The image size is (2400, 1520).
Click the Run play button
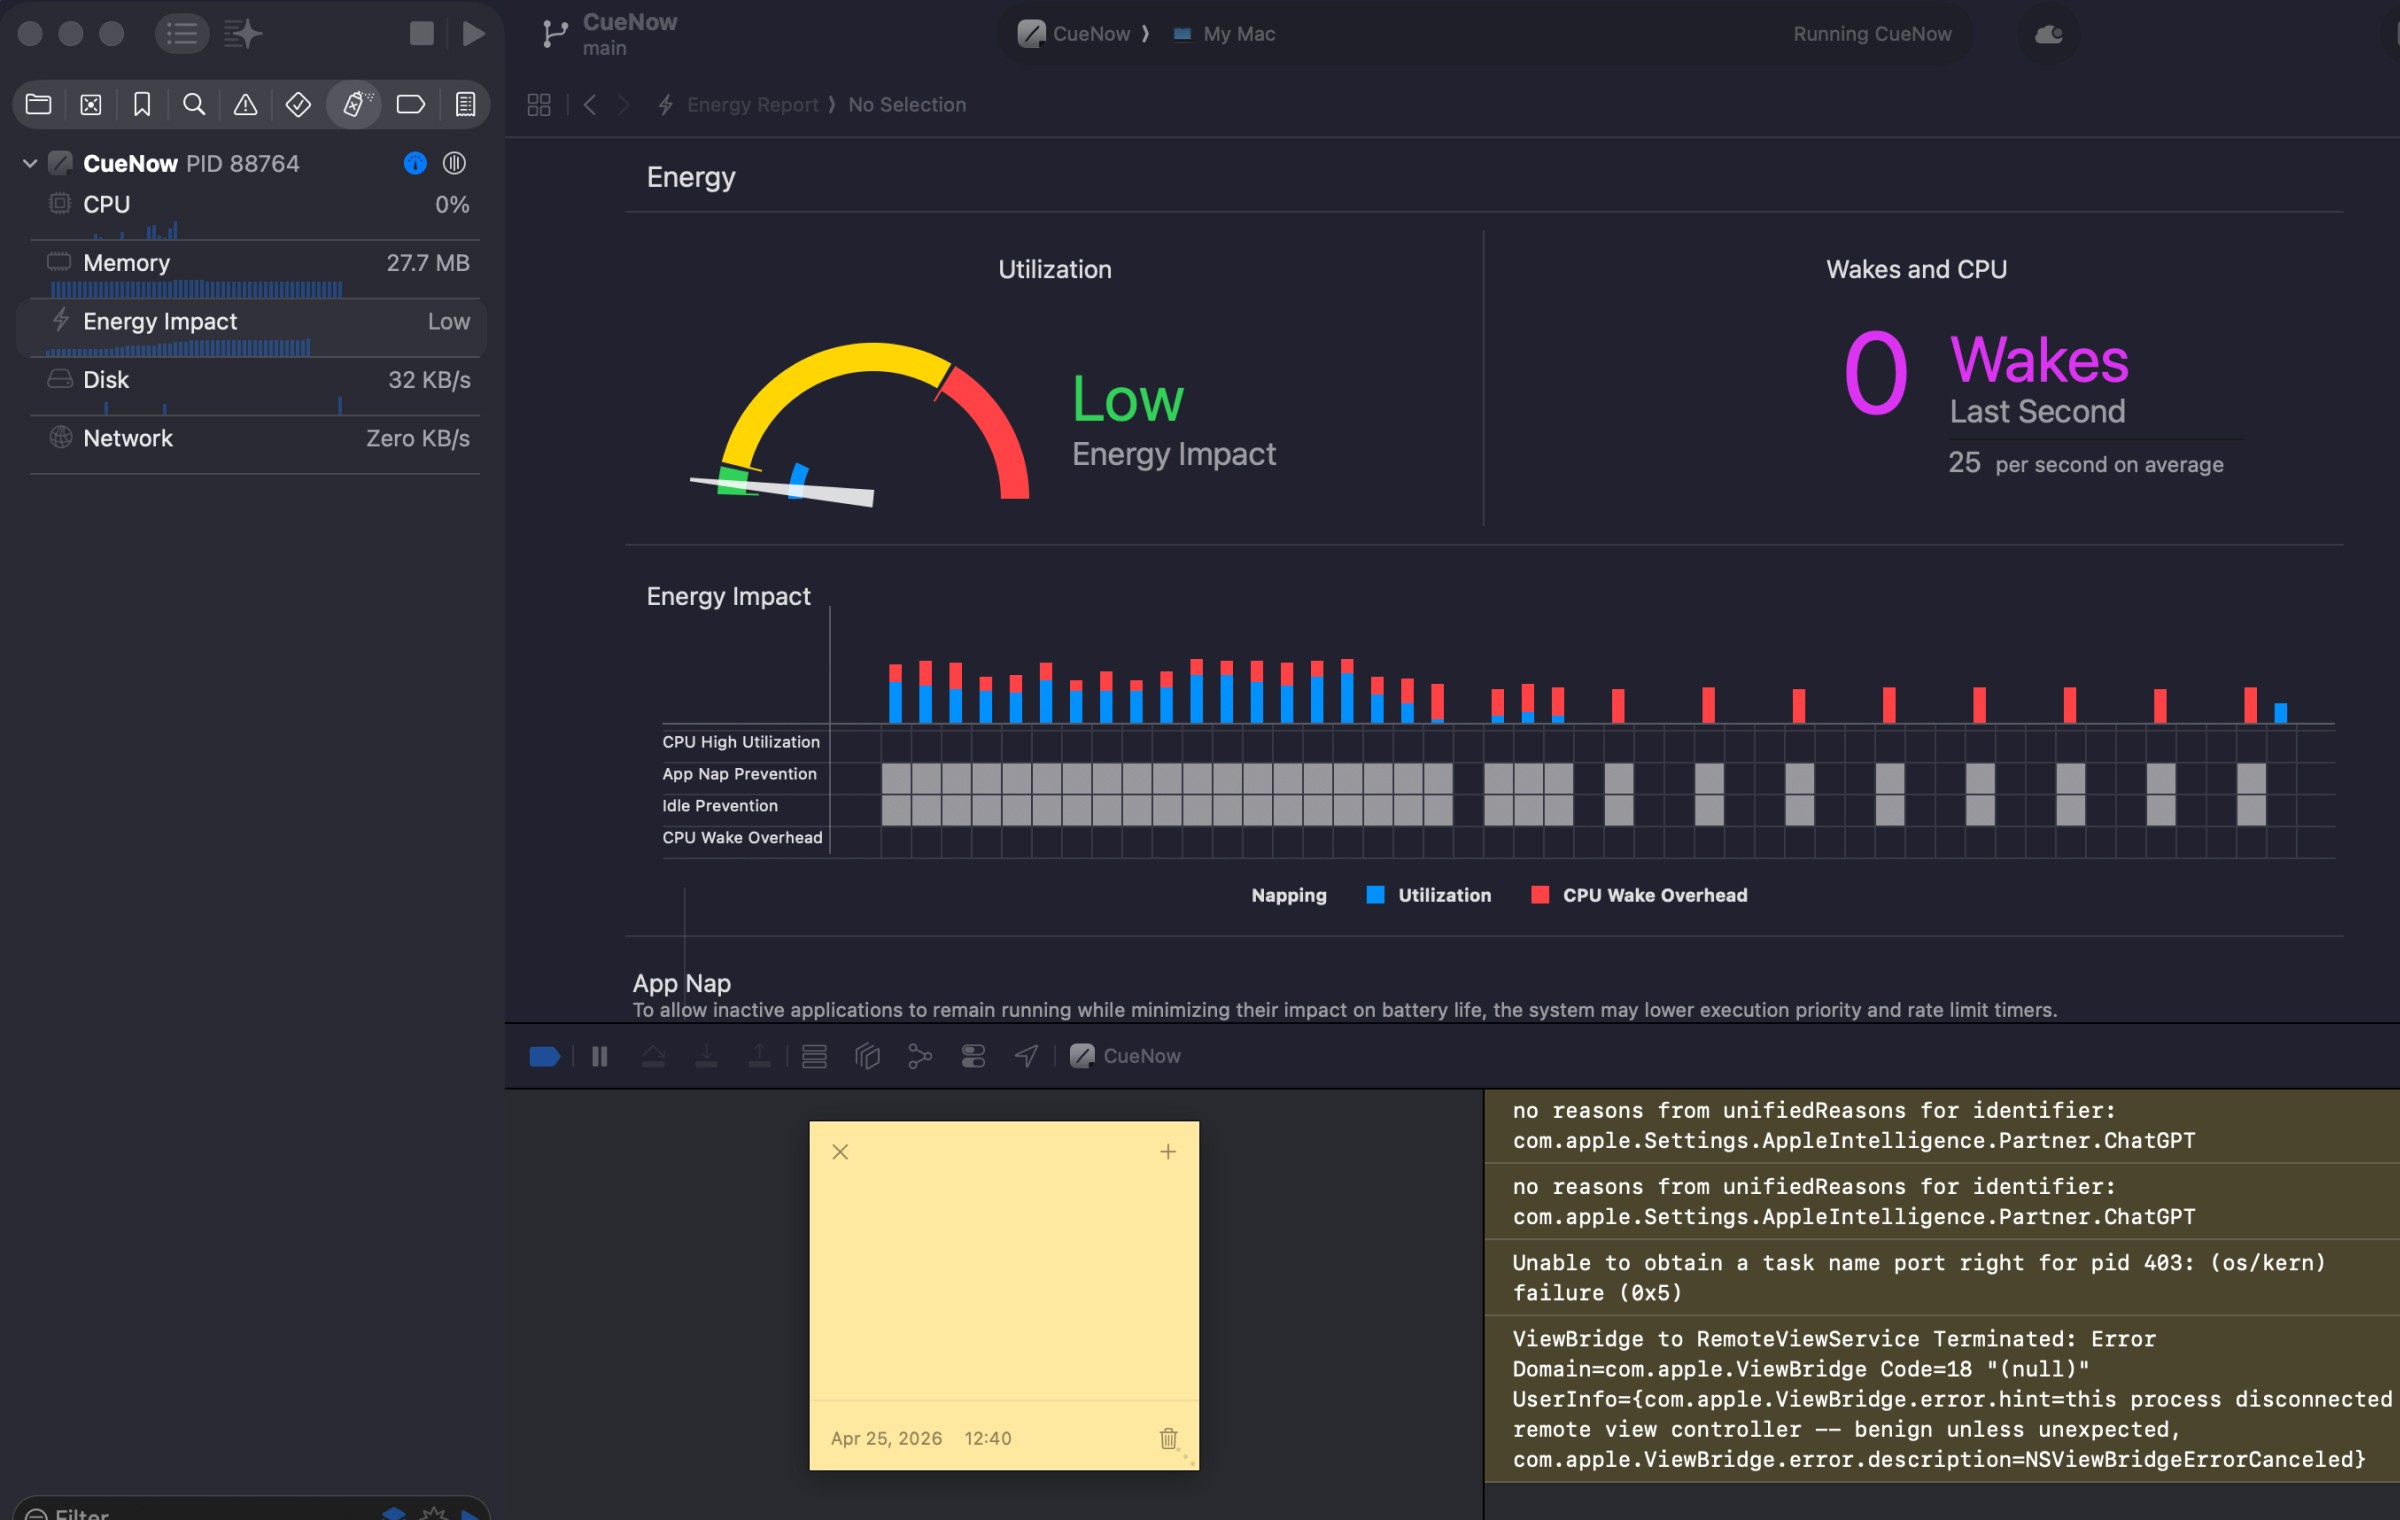click(x=473, y=34)
